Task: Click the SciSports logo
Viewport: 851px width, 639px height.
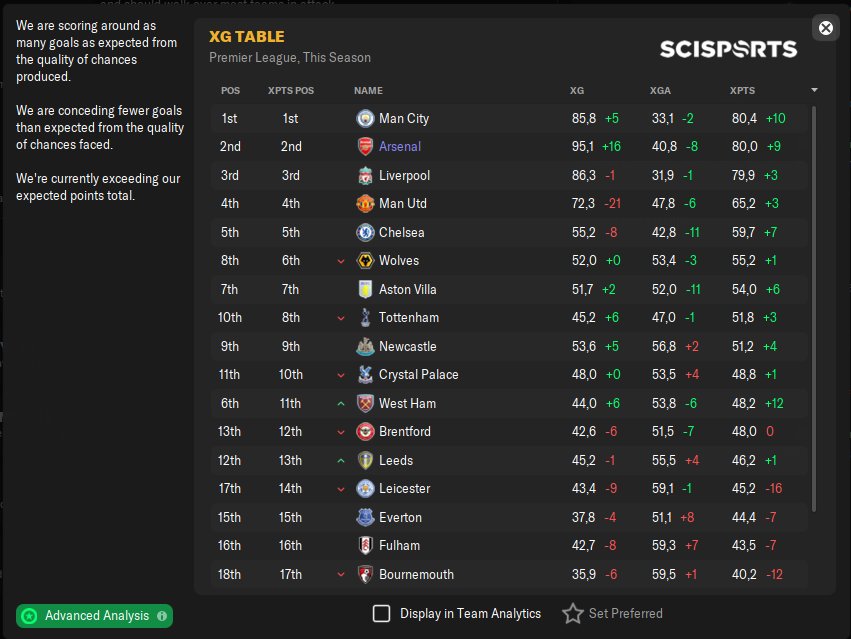Action: (x=728, y=49)
